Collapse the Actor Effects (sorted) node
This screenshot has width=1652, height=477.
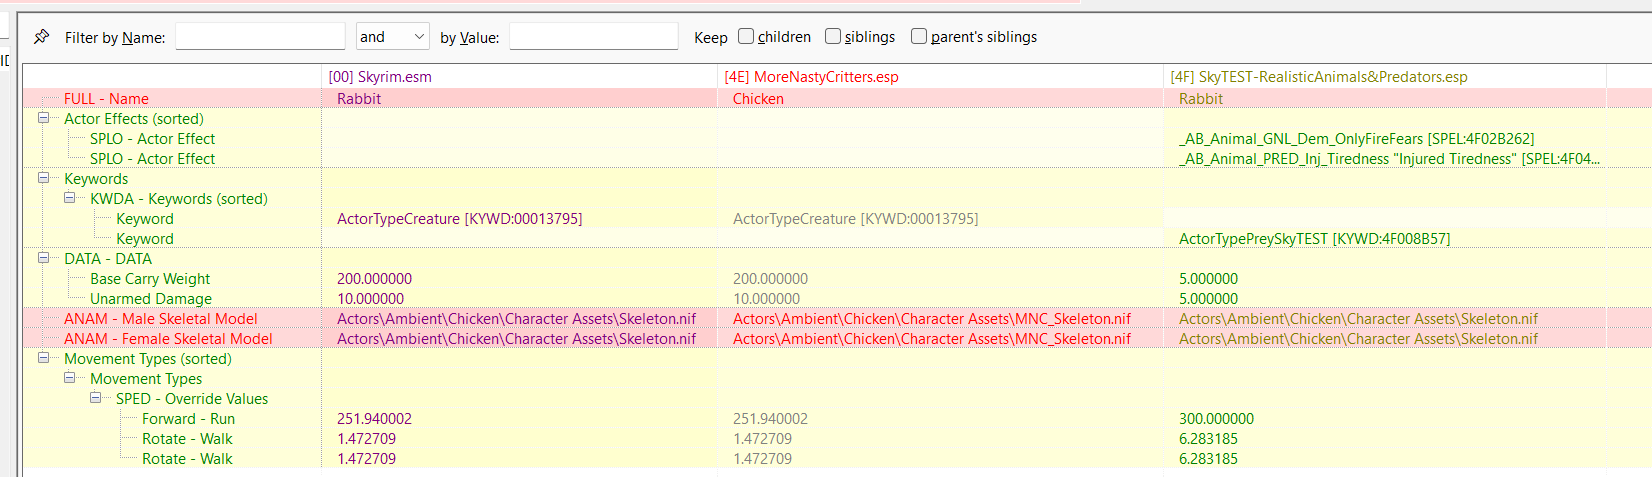click(x=44, y=118)
